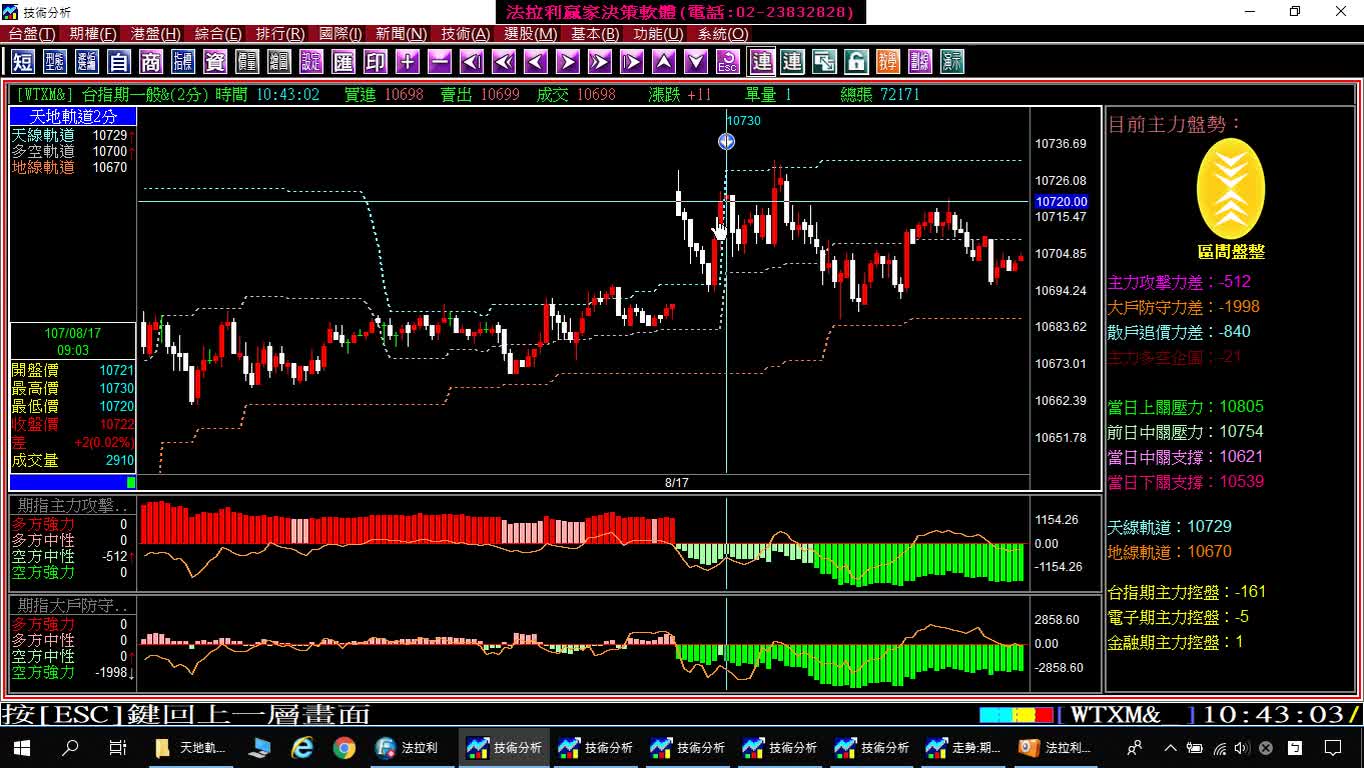Click the up triangle toolbar button
The image size is (1364, 768).
(664, 62)
